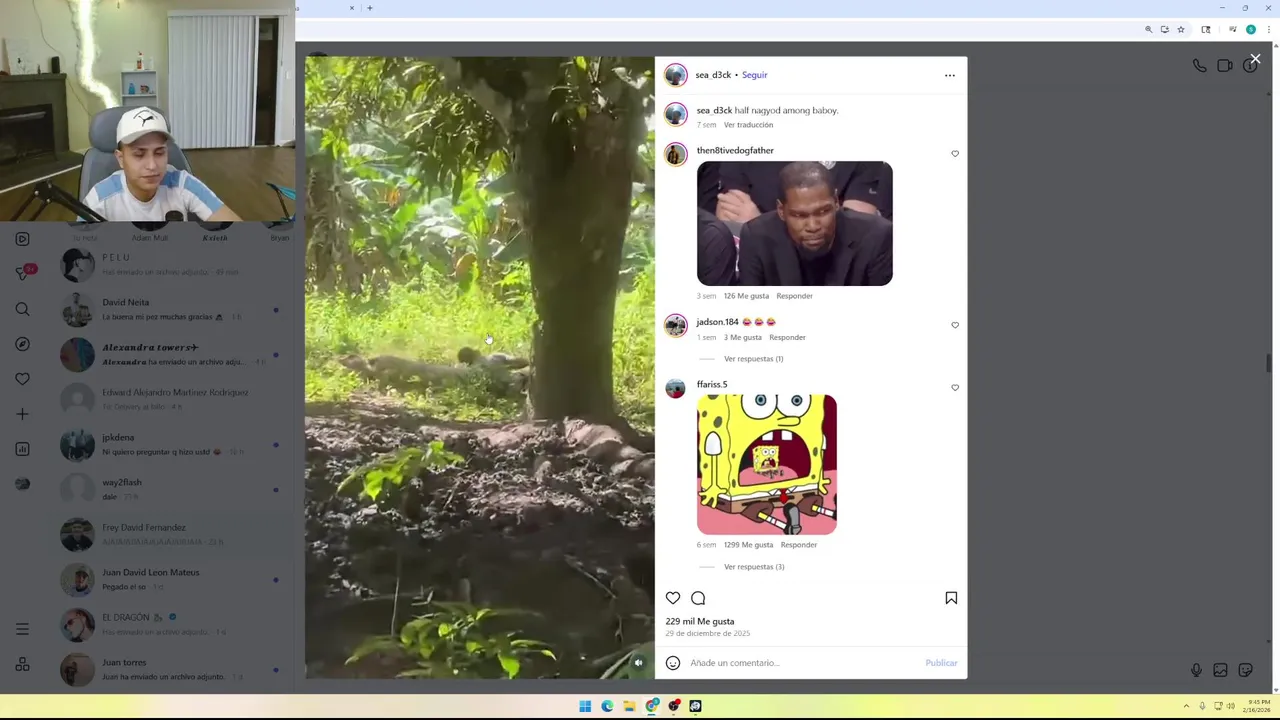Open a new browser tab with plus
Viewport: 1280px width, 720px height.
[x=370, y=8]
